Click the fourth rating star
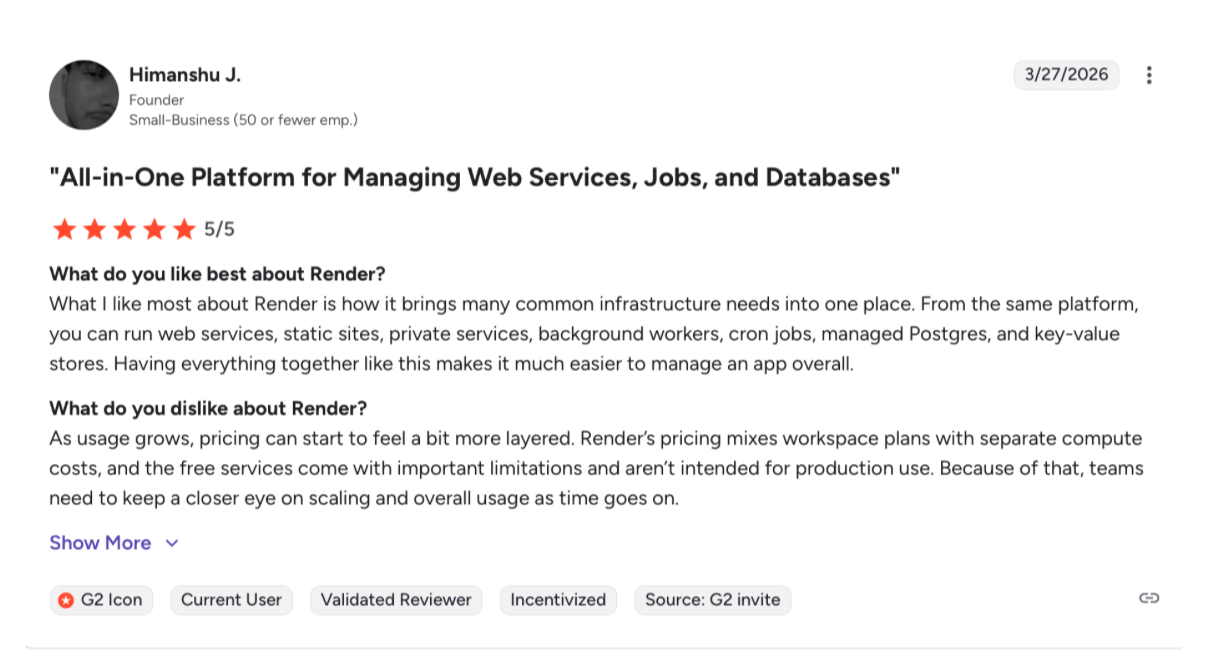Viewport: 1208px width, 650px height. [x=154, y=229]
